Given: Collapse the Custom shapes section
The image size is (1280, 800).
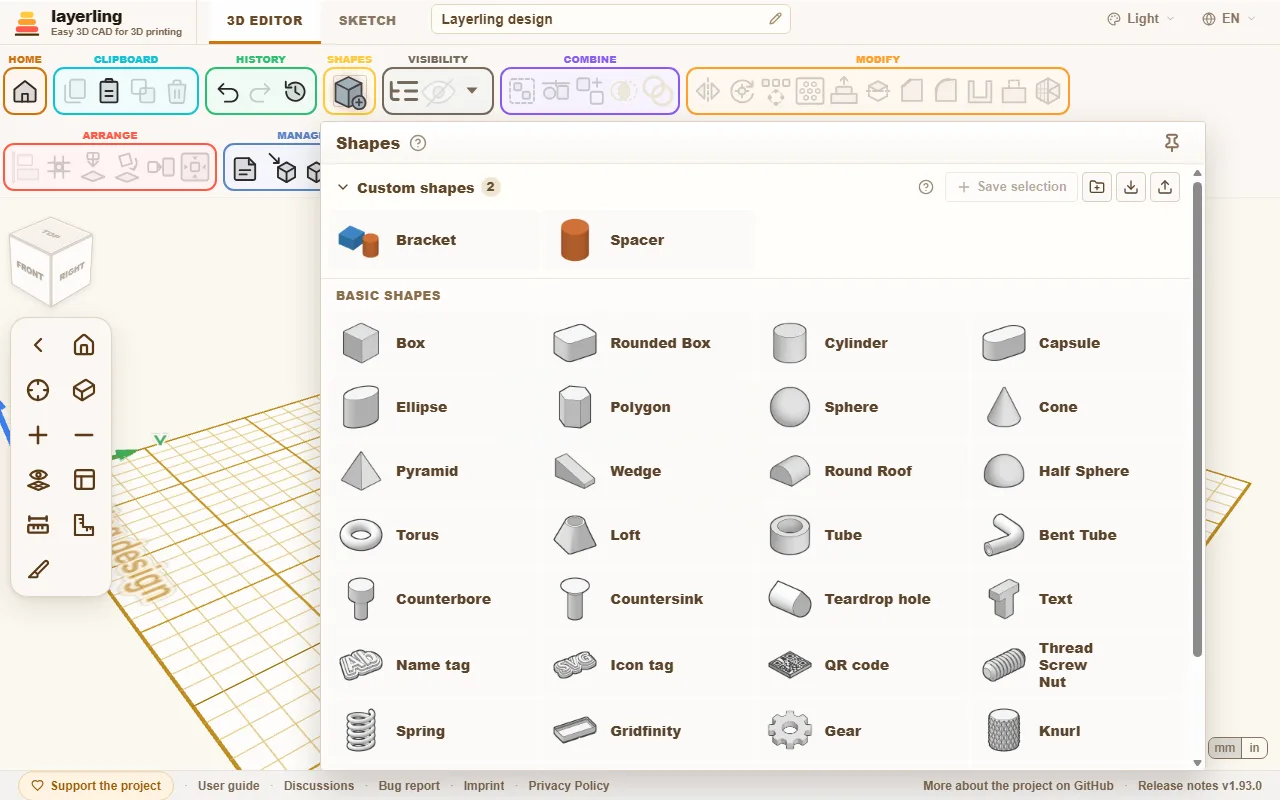Looking at the screenshot, I should pyautogui.click(x=343, y=187).
